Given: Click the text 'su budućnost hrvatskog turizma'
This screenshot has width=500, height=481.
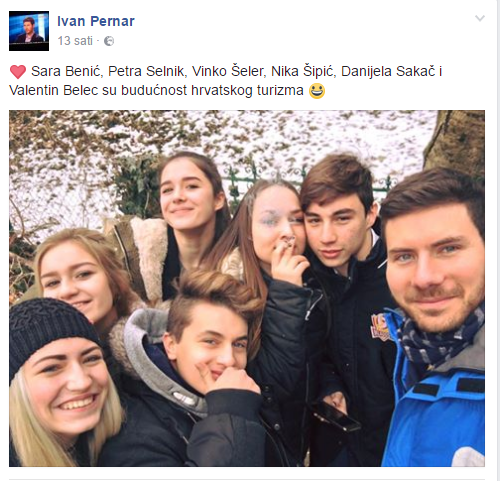Looking at the screenshot, I should click(203, 90).
